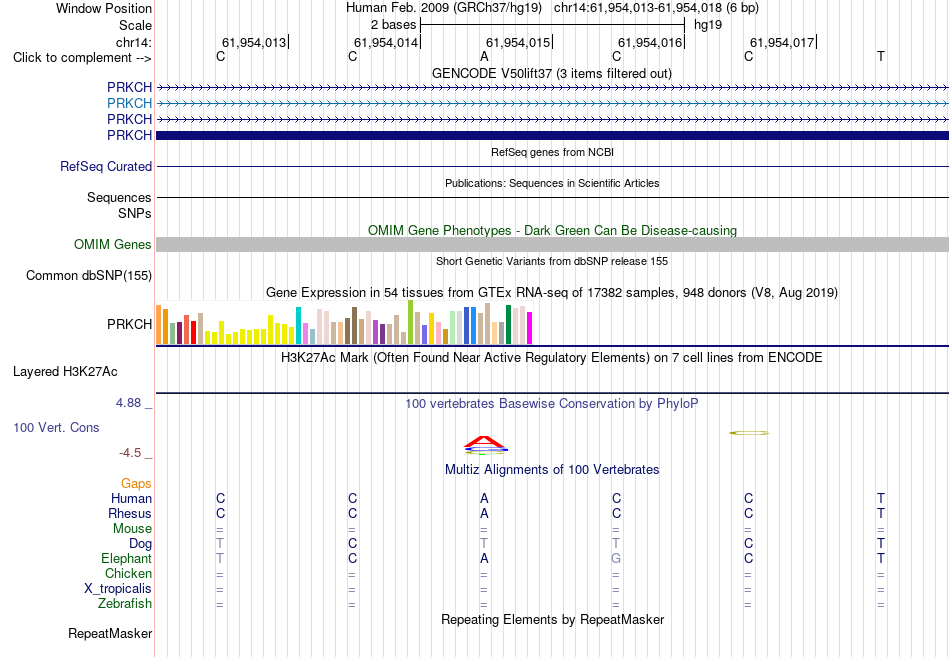Click 'RefSeq genes from NCBI' title

tap(552, 152)
